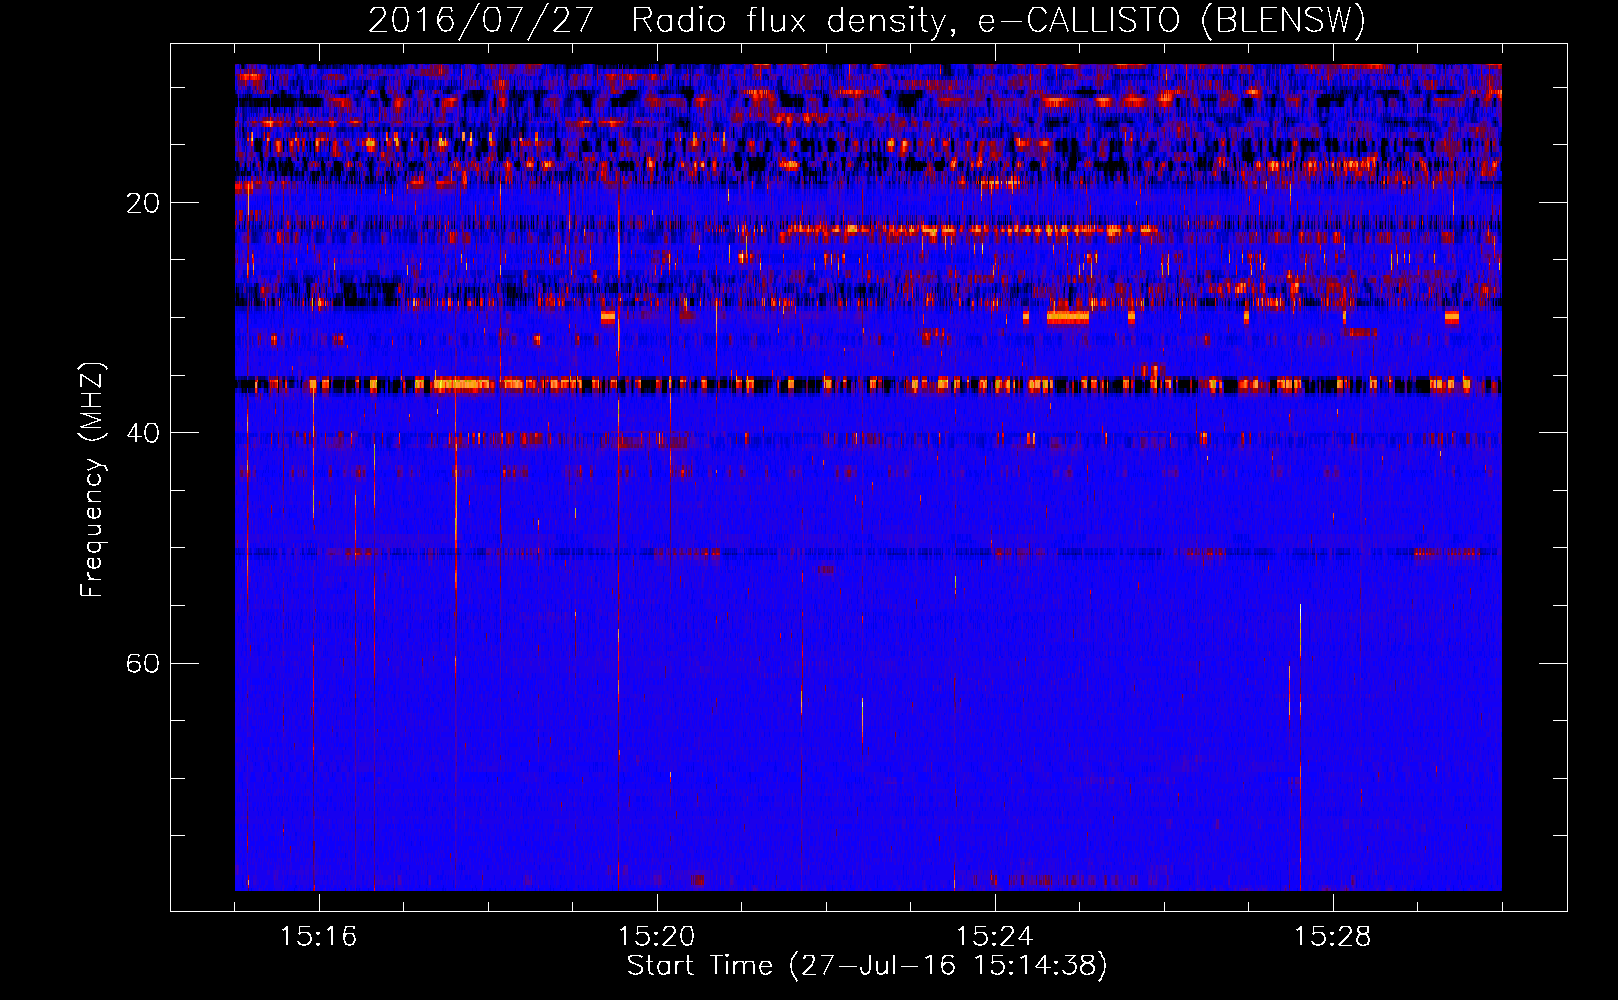
Task: Click the 60 MHz frequency axis label
Action: point(143,664)
